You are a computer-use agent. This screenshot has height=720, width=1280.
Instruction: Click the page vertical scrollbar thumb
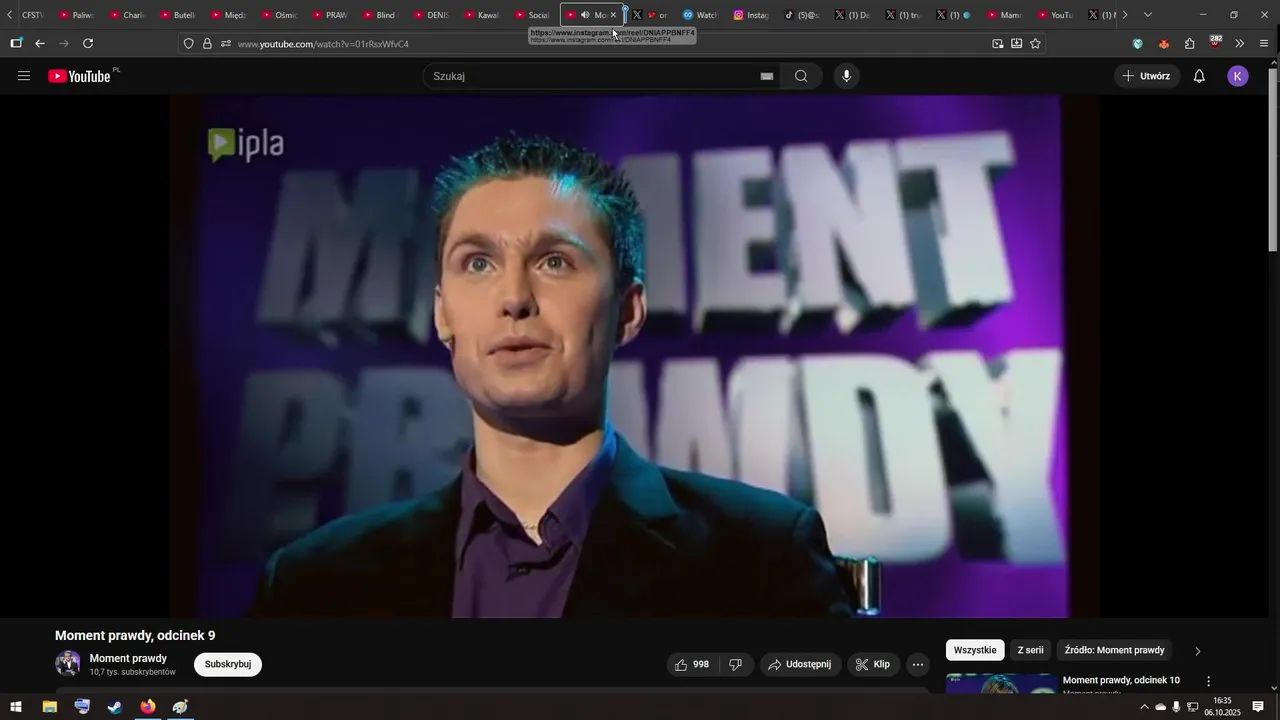(1273, 160)
